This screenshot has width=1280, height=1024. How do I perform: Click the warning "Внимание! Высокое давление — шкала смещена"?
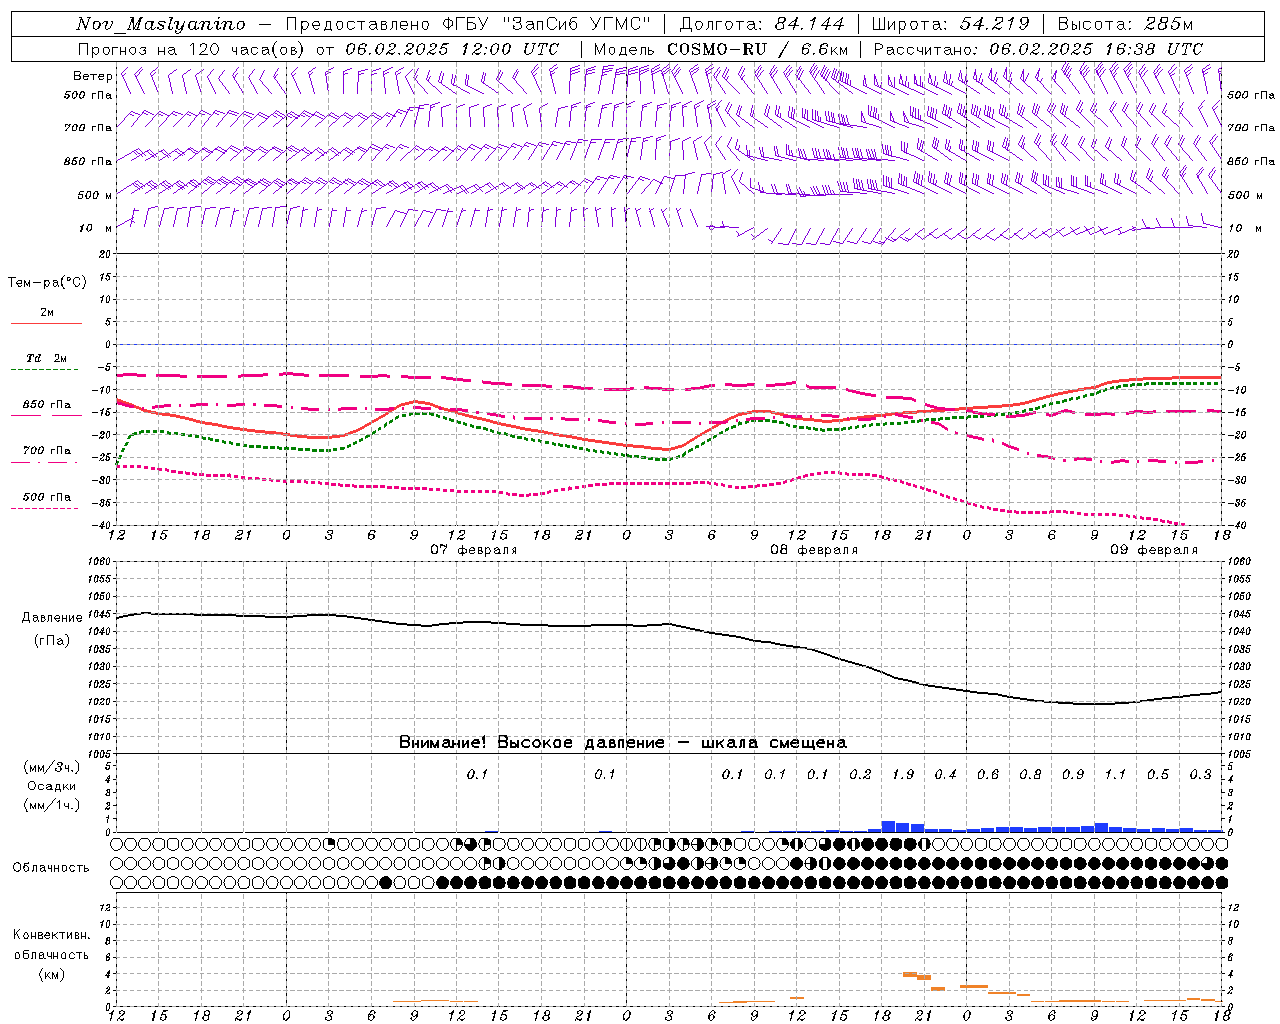coord(623,742)
